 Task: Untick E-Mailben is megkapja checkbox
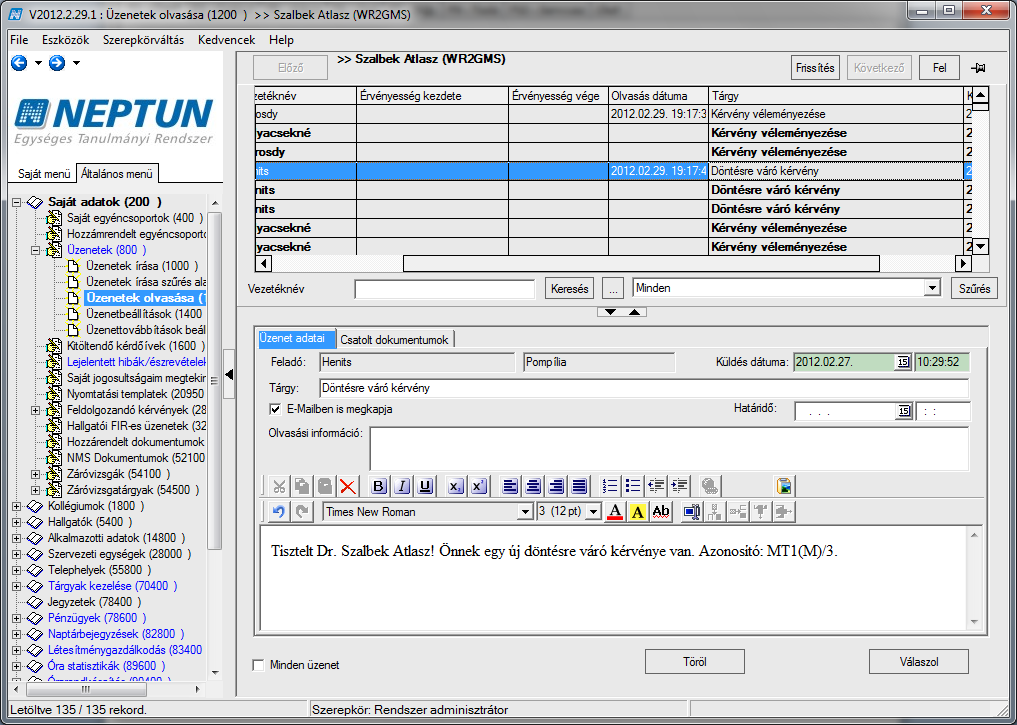tap(275, 409)
